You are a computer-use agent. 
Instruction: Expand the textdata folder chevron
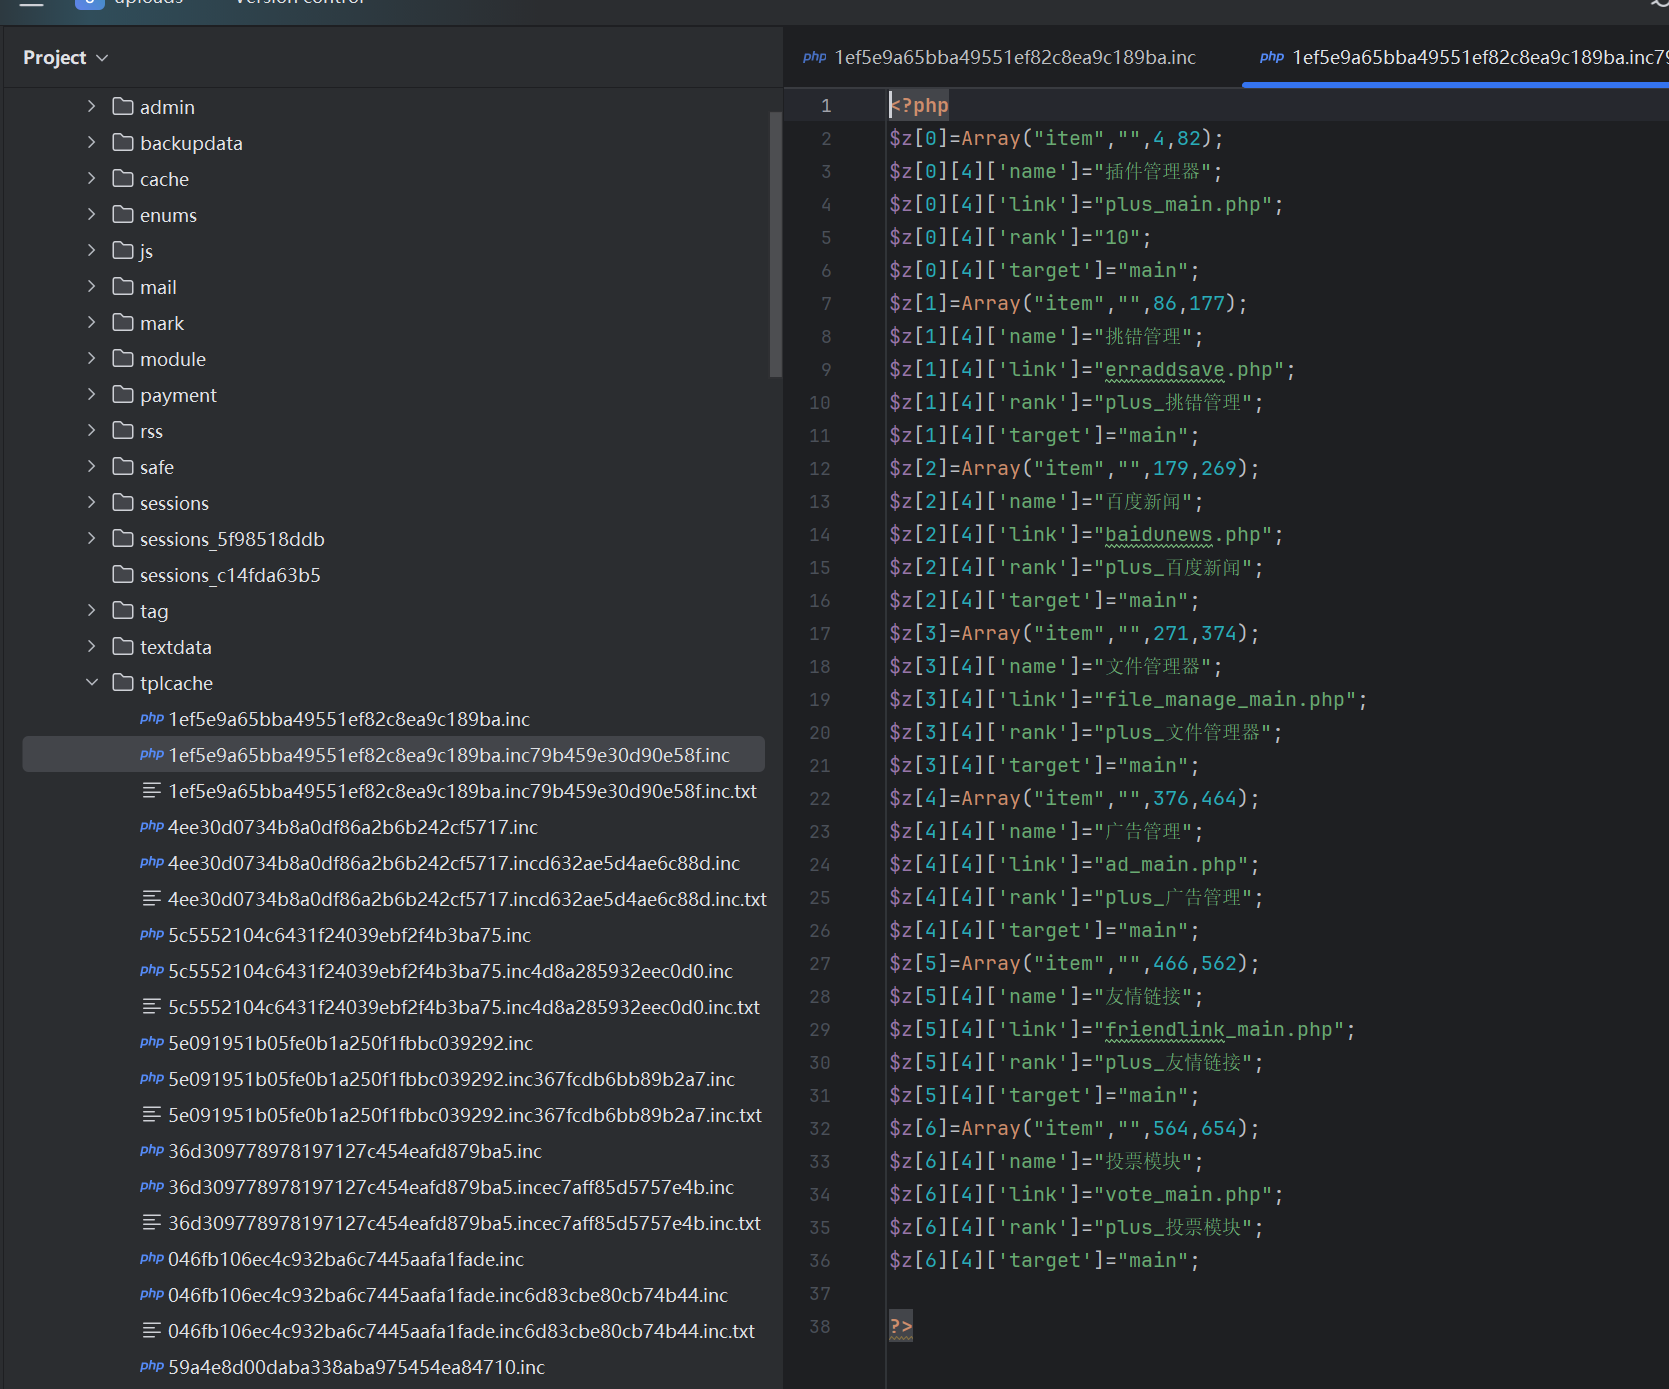pyautogui.click(x=92, y=646)
